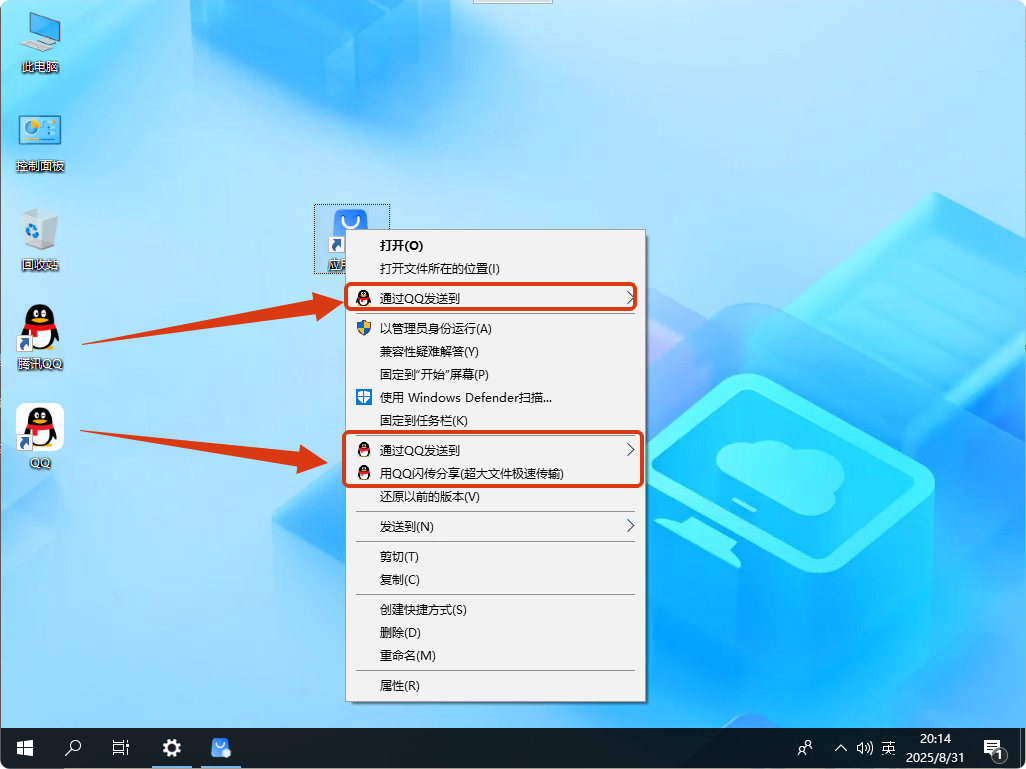
Task: Choose 使用 Windows Defender扫描 option
Action: tap(465, 397)
